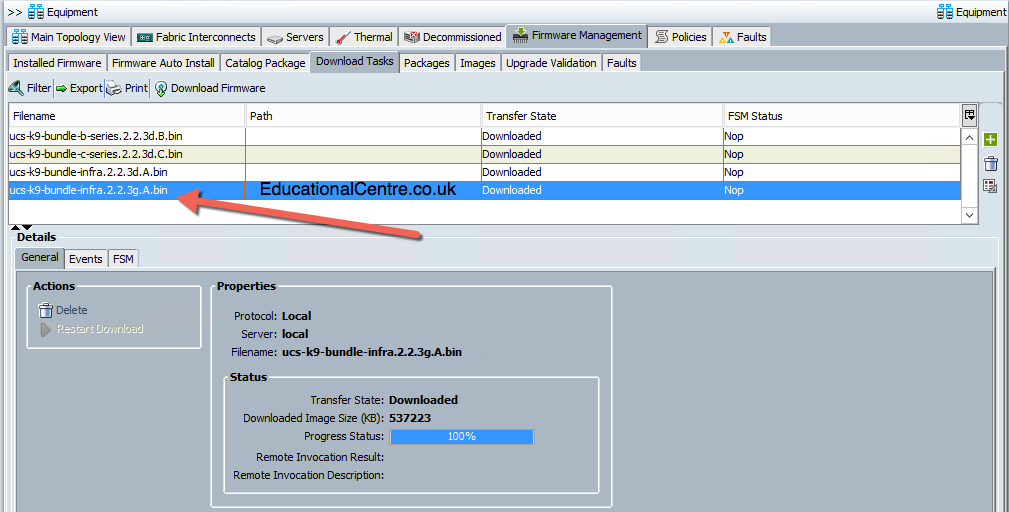1009x512 pixels.
Task: Sort by the Path column header
Action: tap(364, 116)
